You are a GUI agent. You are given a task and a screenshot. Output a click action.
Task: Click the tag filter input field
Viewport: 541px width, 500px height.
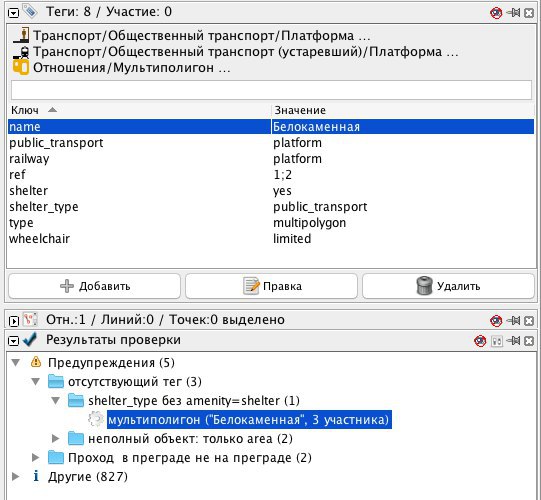(x=271, y=90)
